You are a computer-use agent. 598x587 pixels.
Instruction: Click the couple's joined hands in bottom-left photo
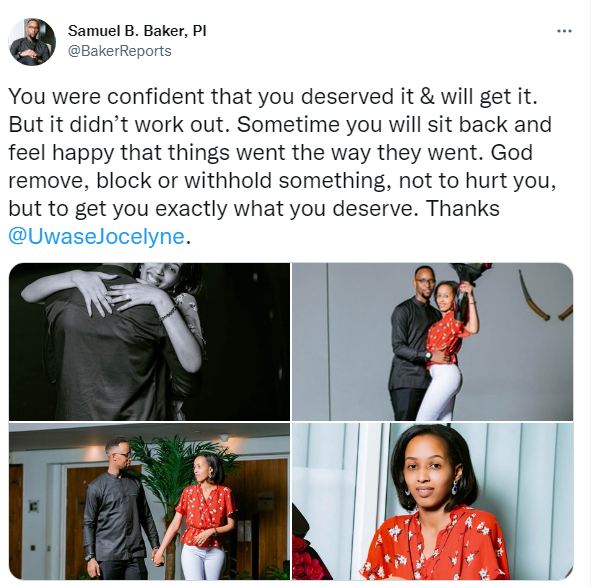tap(158, 551)
